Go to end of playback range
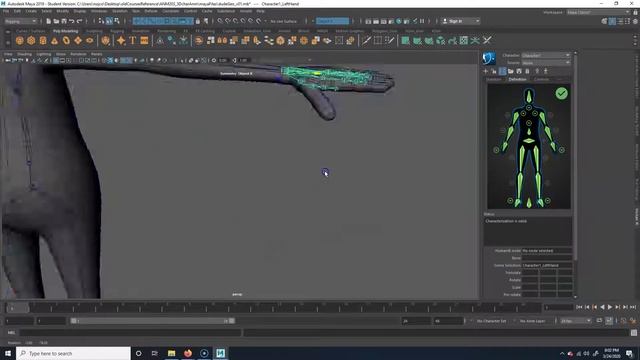The height and width of the screenshot is (360, 640). (x=633, y=307)
